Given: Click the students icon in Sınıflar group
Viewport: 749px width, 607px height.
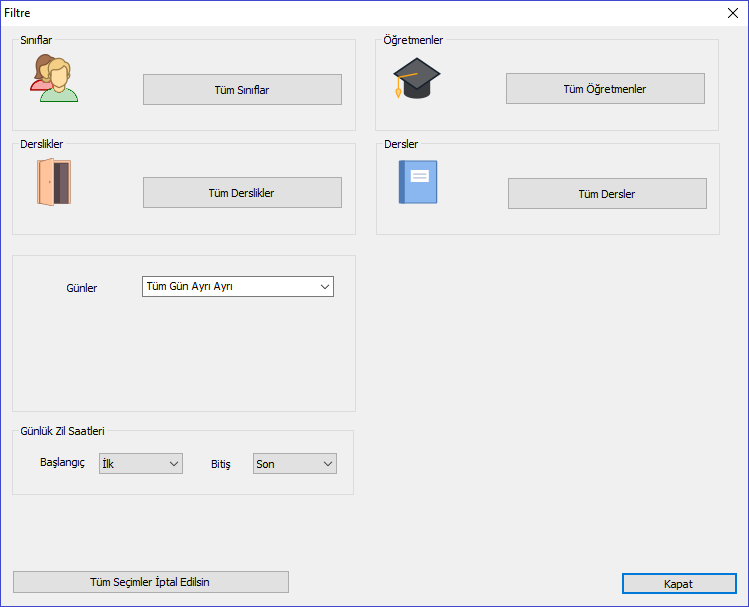Looking at the screenshot, I should (54, 78).
